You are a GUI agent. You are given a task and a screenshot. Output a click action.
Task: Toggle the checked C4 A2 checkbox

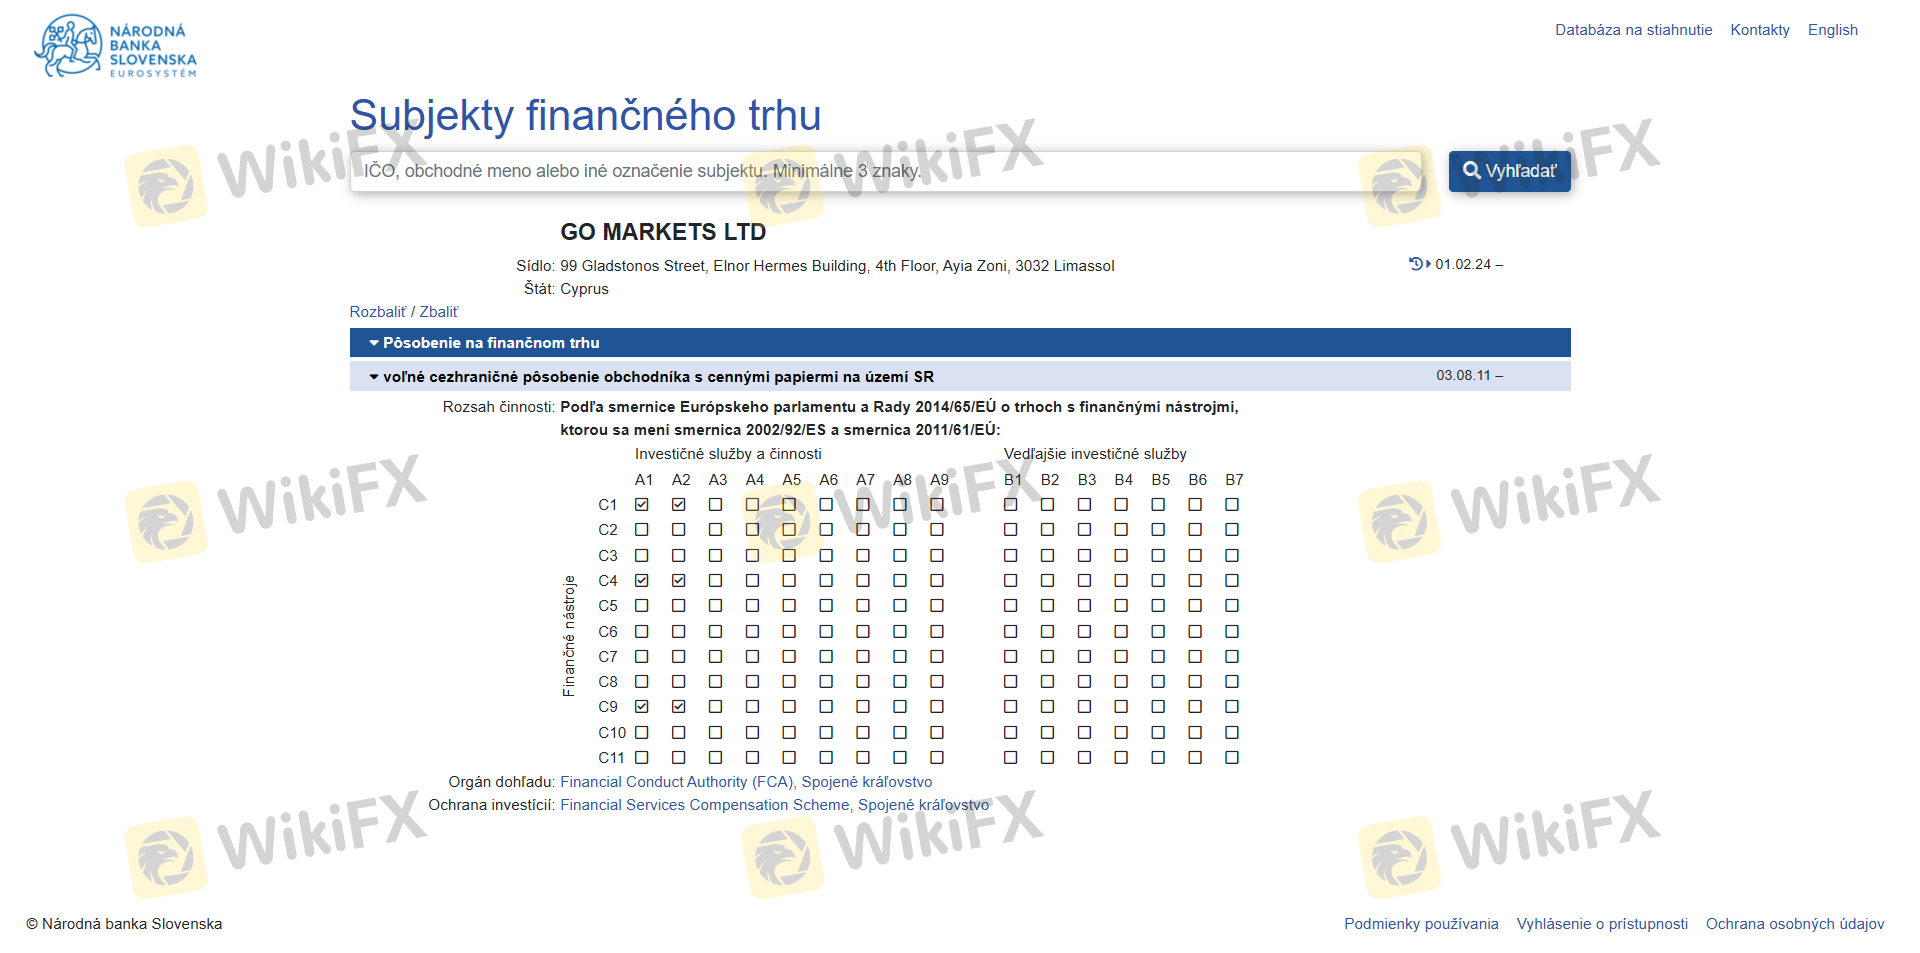(679, 581)
